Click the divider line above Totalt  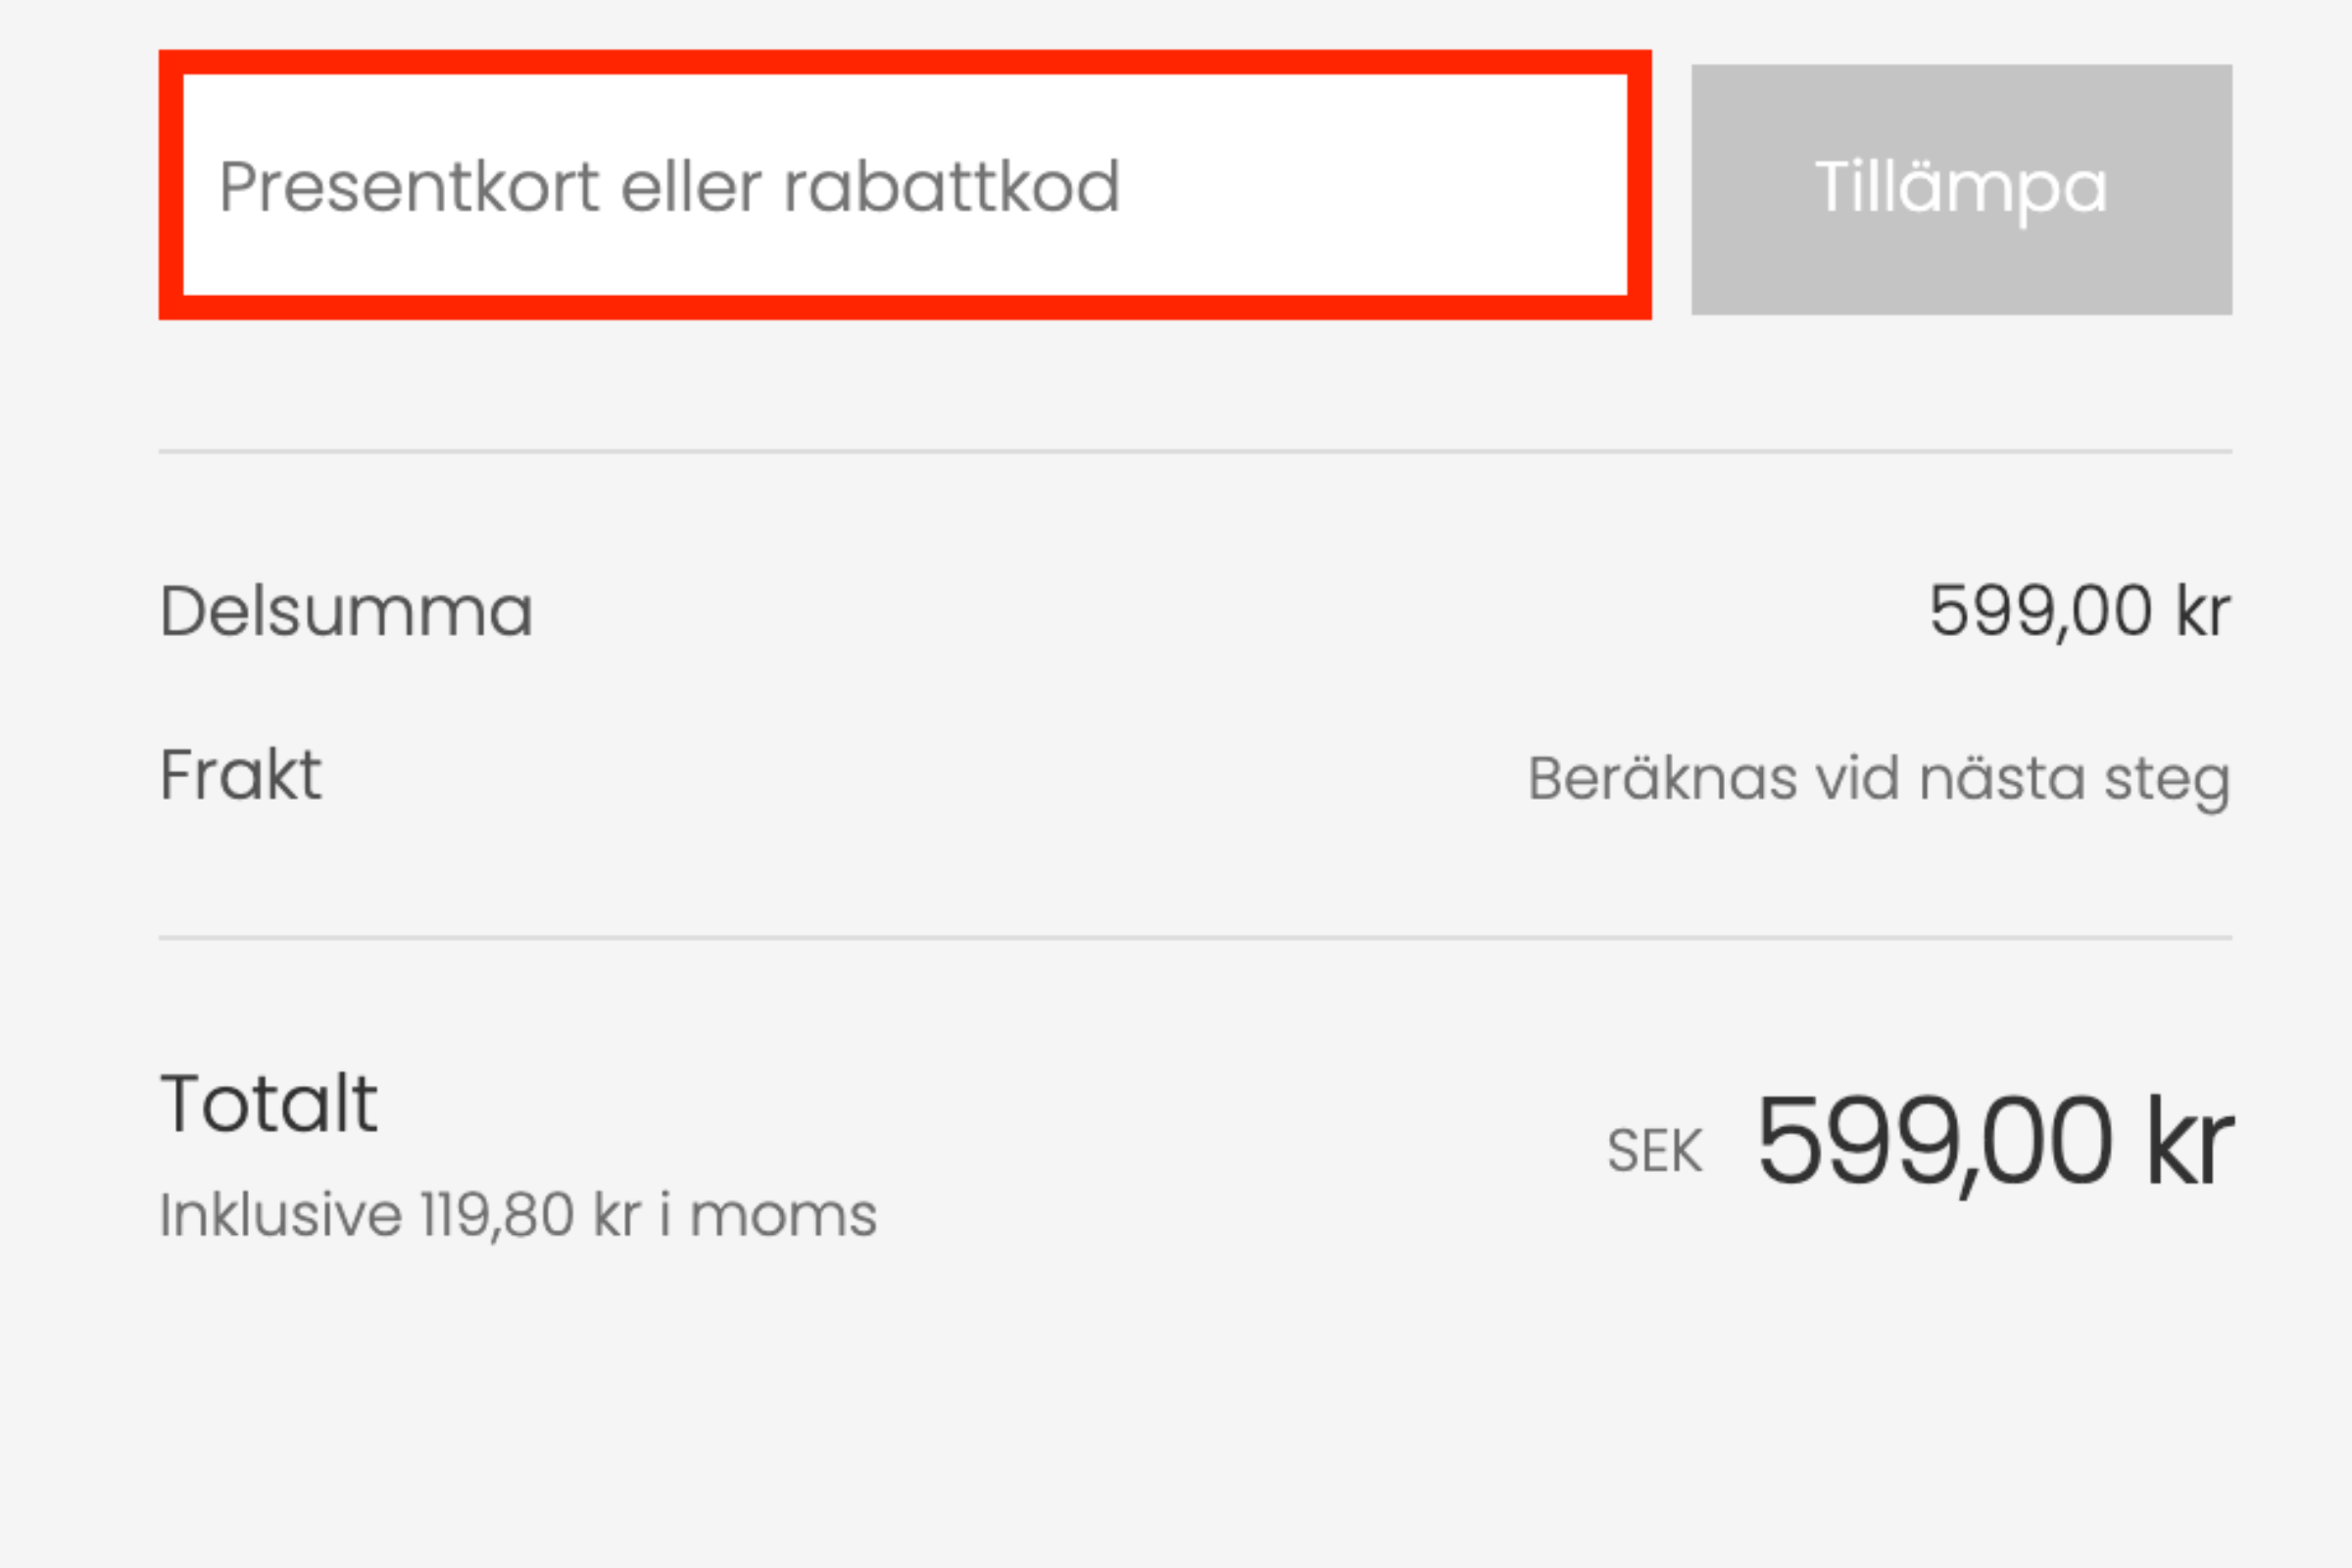point(1195,938)
